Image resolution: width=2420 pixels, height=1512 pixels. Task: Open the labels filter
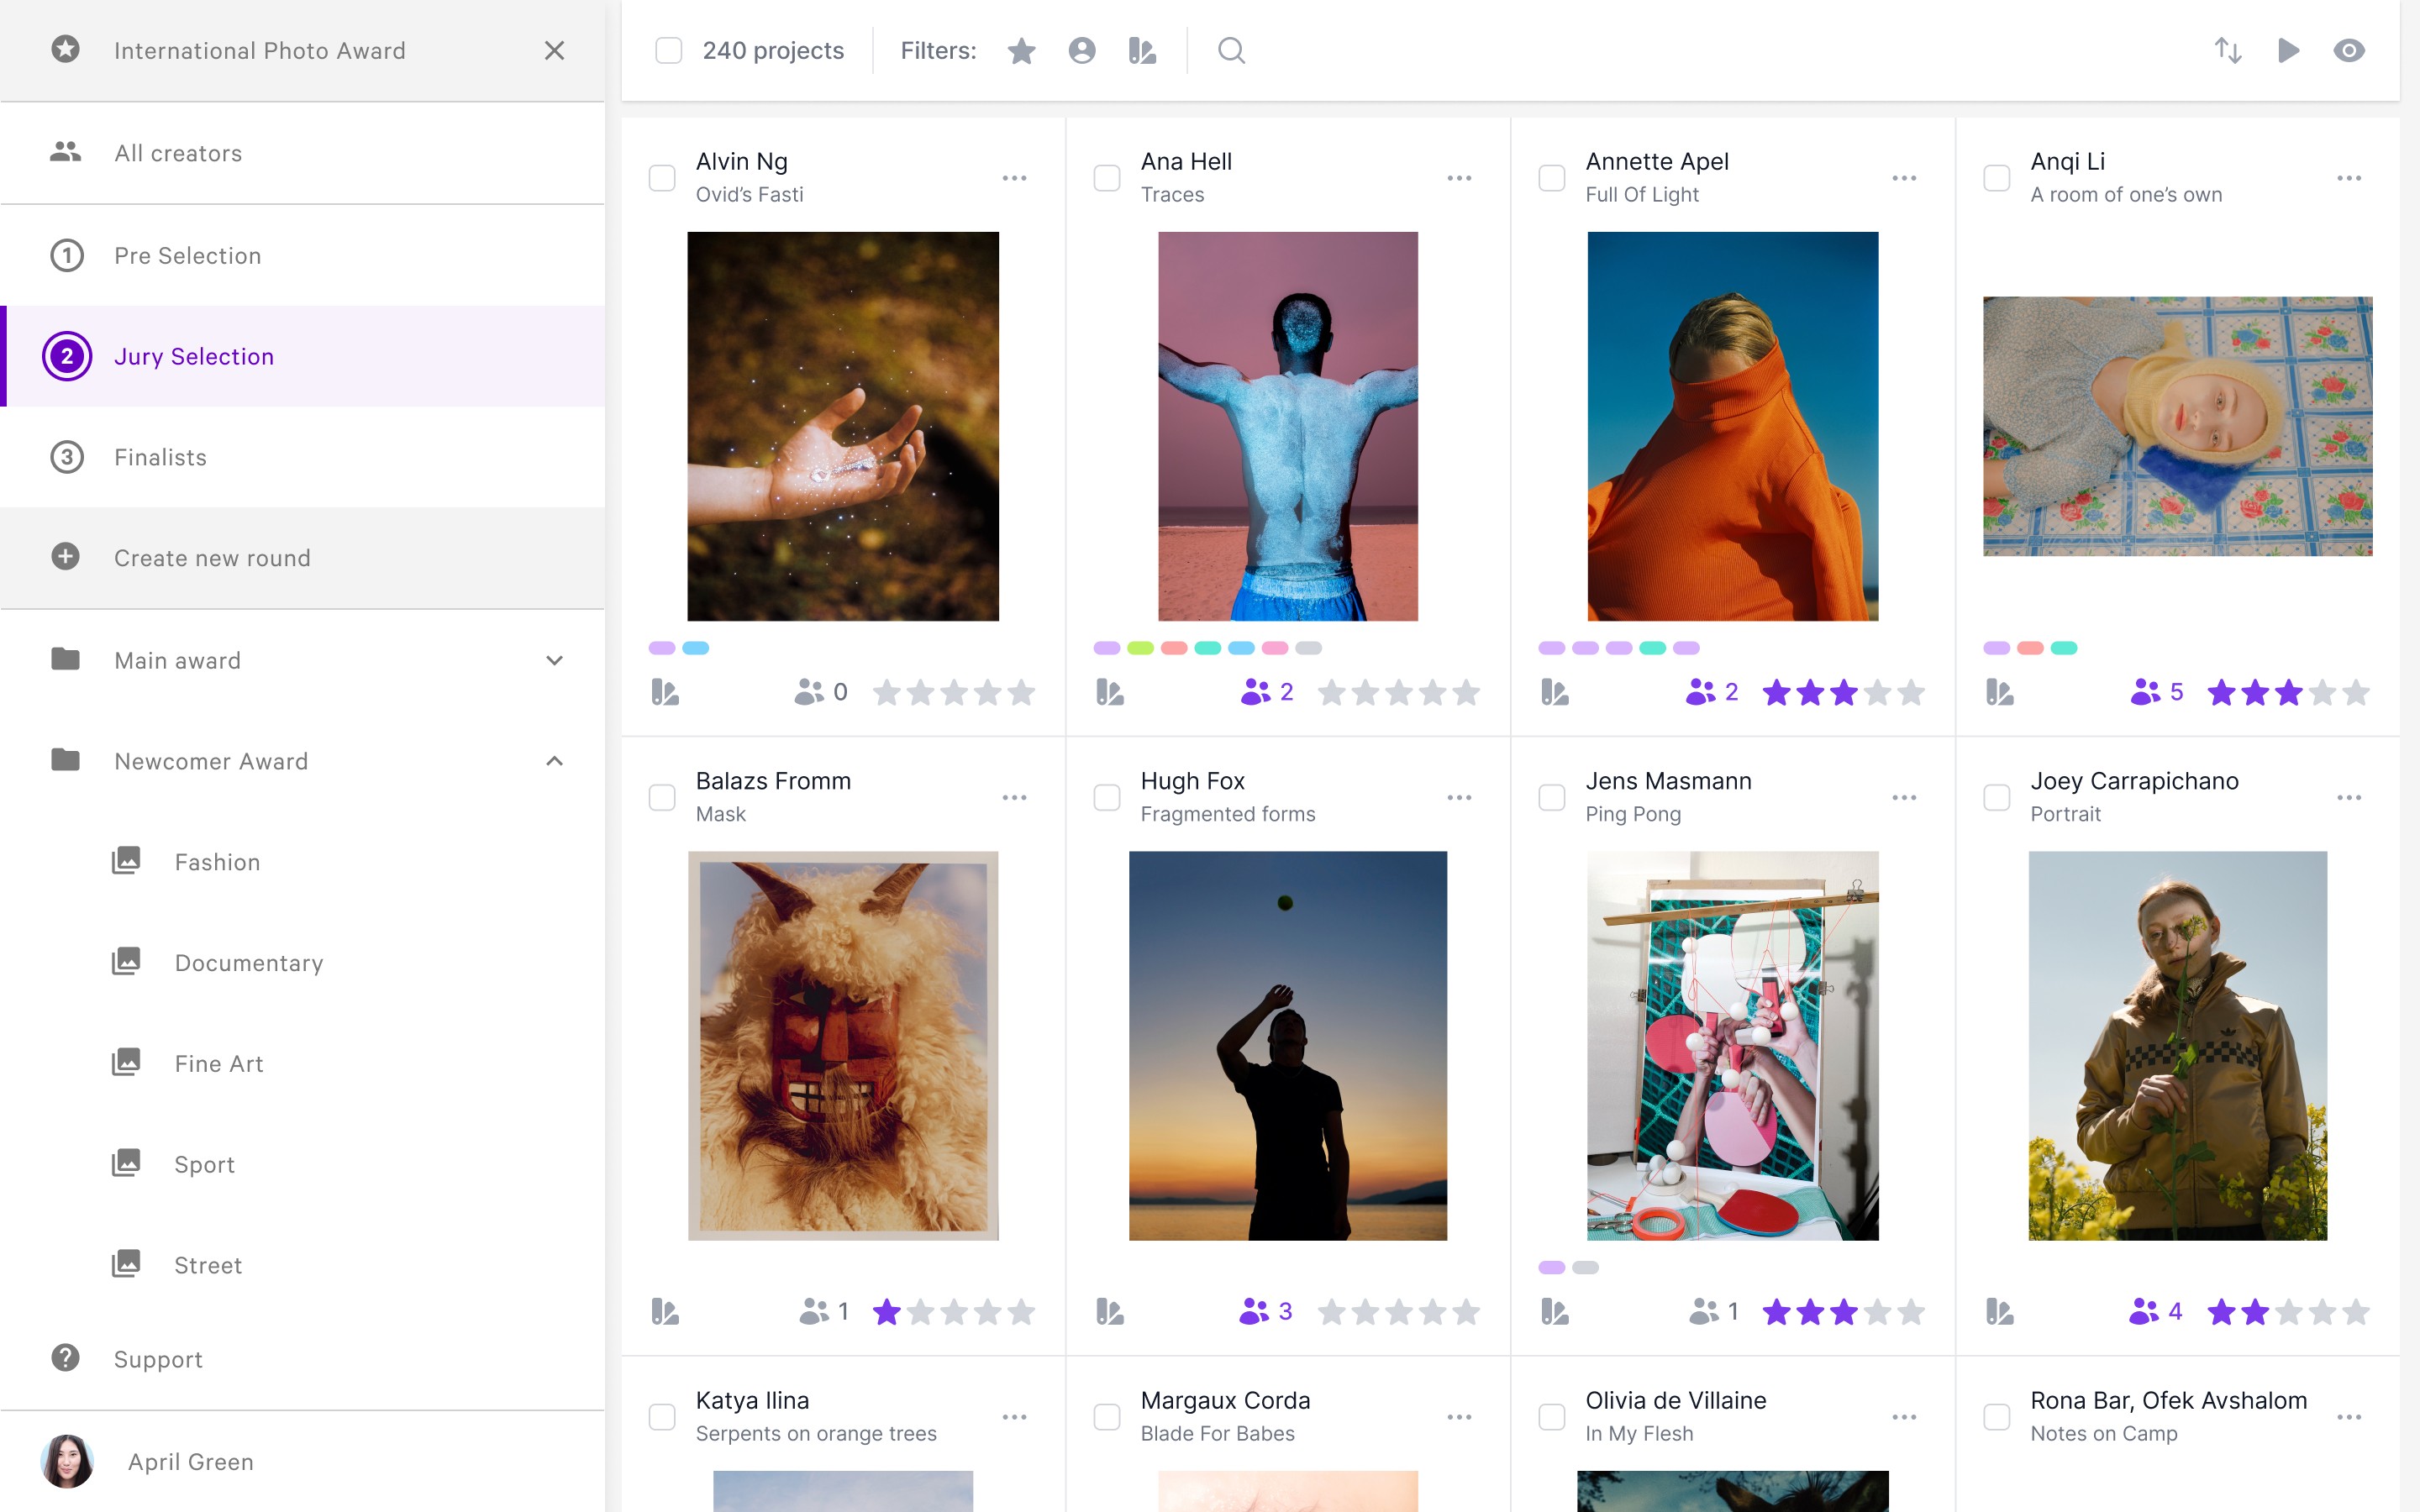coord(1142,50)
